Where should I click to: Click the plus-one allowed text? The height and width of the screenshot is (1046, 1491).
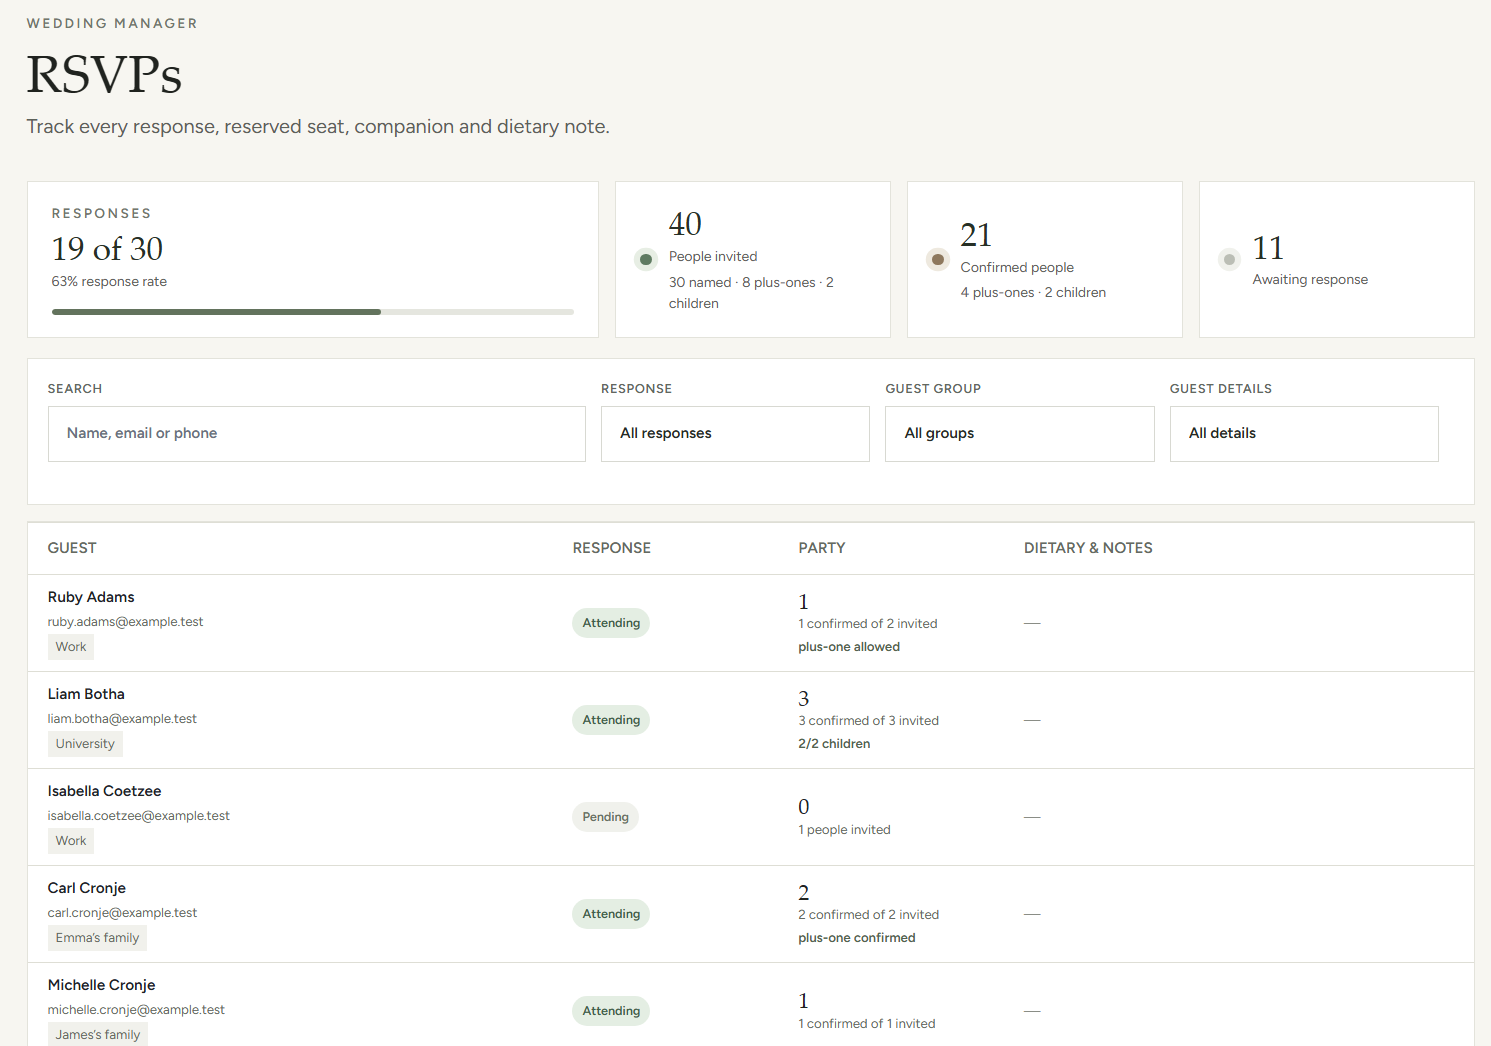pos(849,647)
